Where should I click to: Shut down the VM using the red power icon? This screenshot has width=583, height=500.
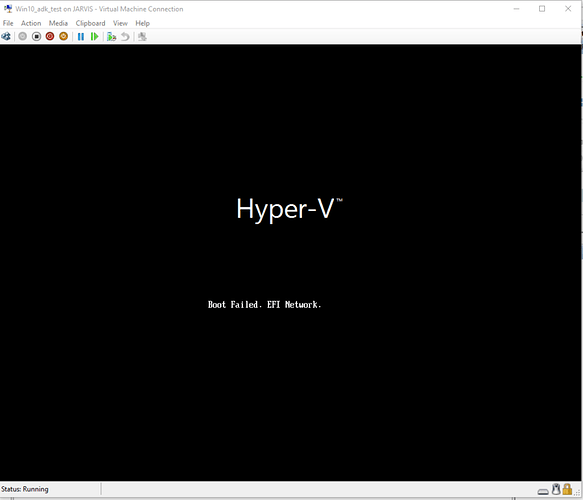tap(50, 36)
